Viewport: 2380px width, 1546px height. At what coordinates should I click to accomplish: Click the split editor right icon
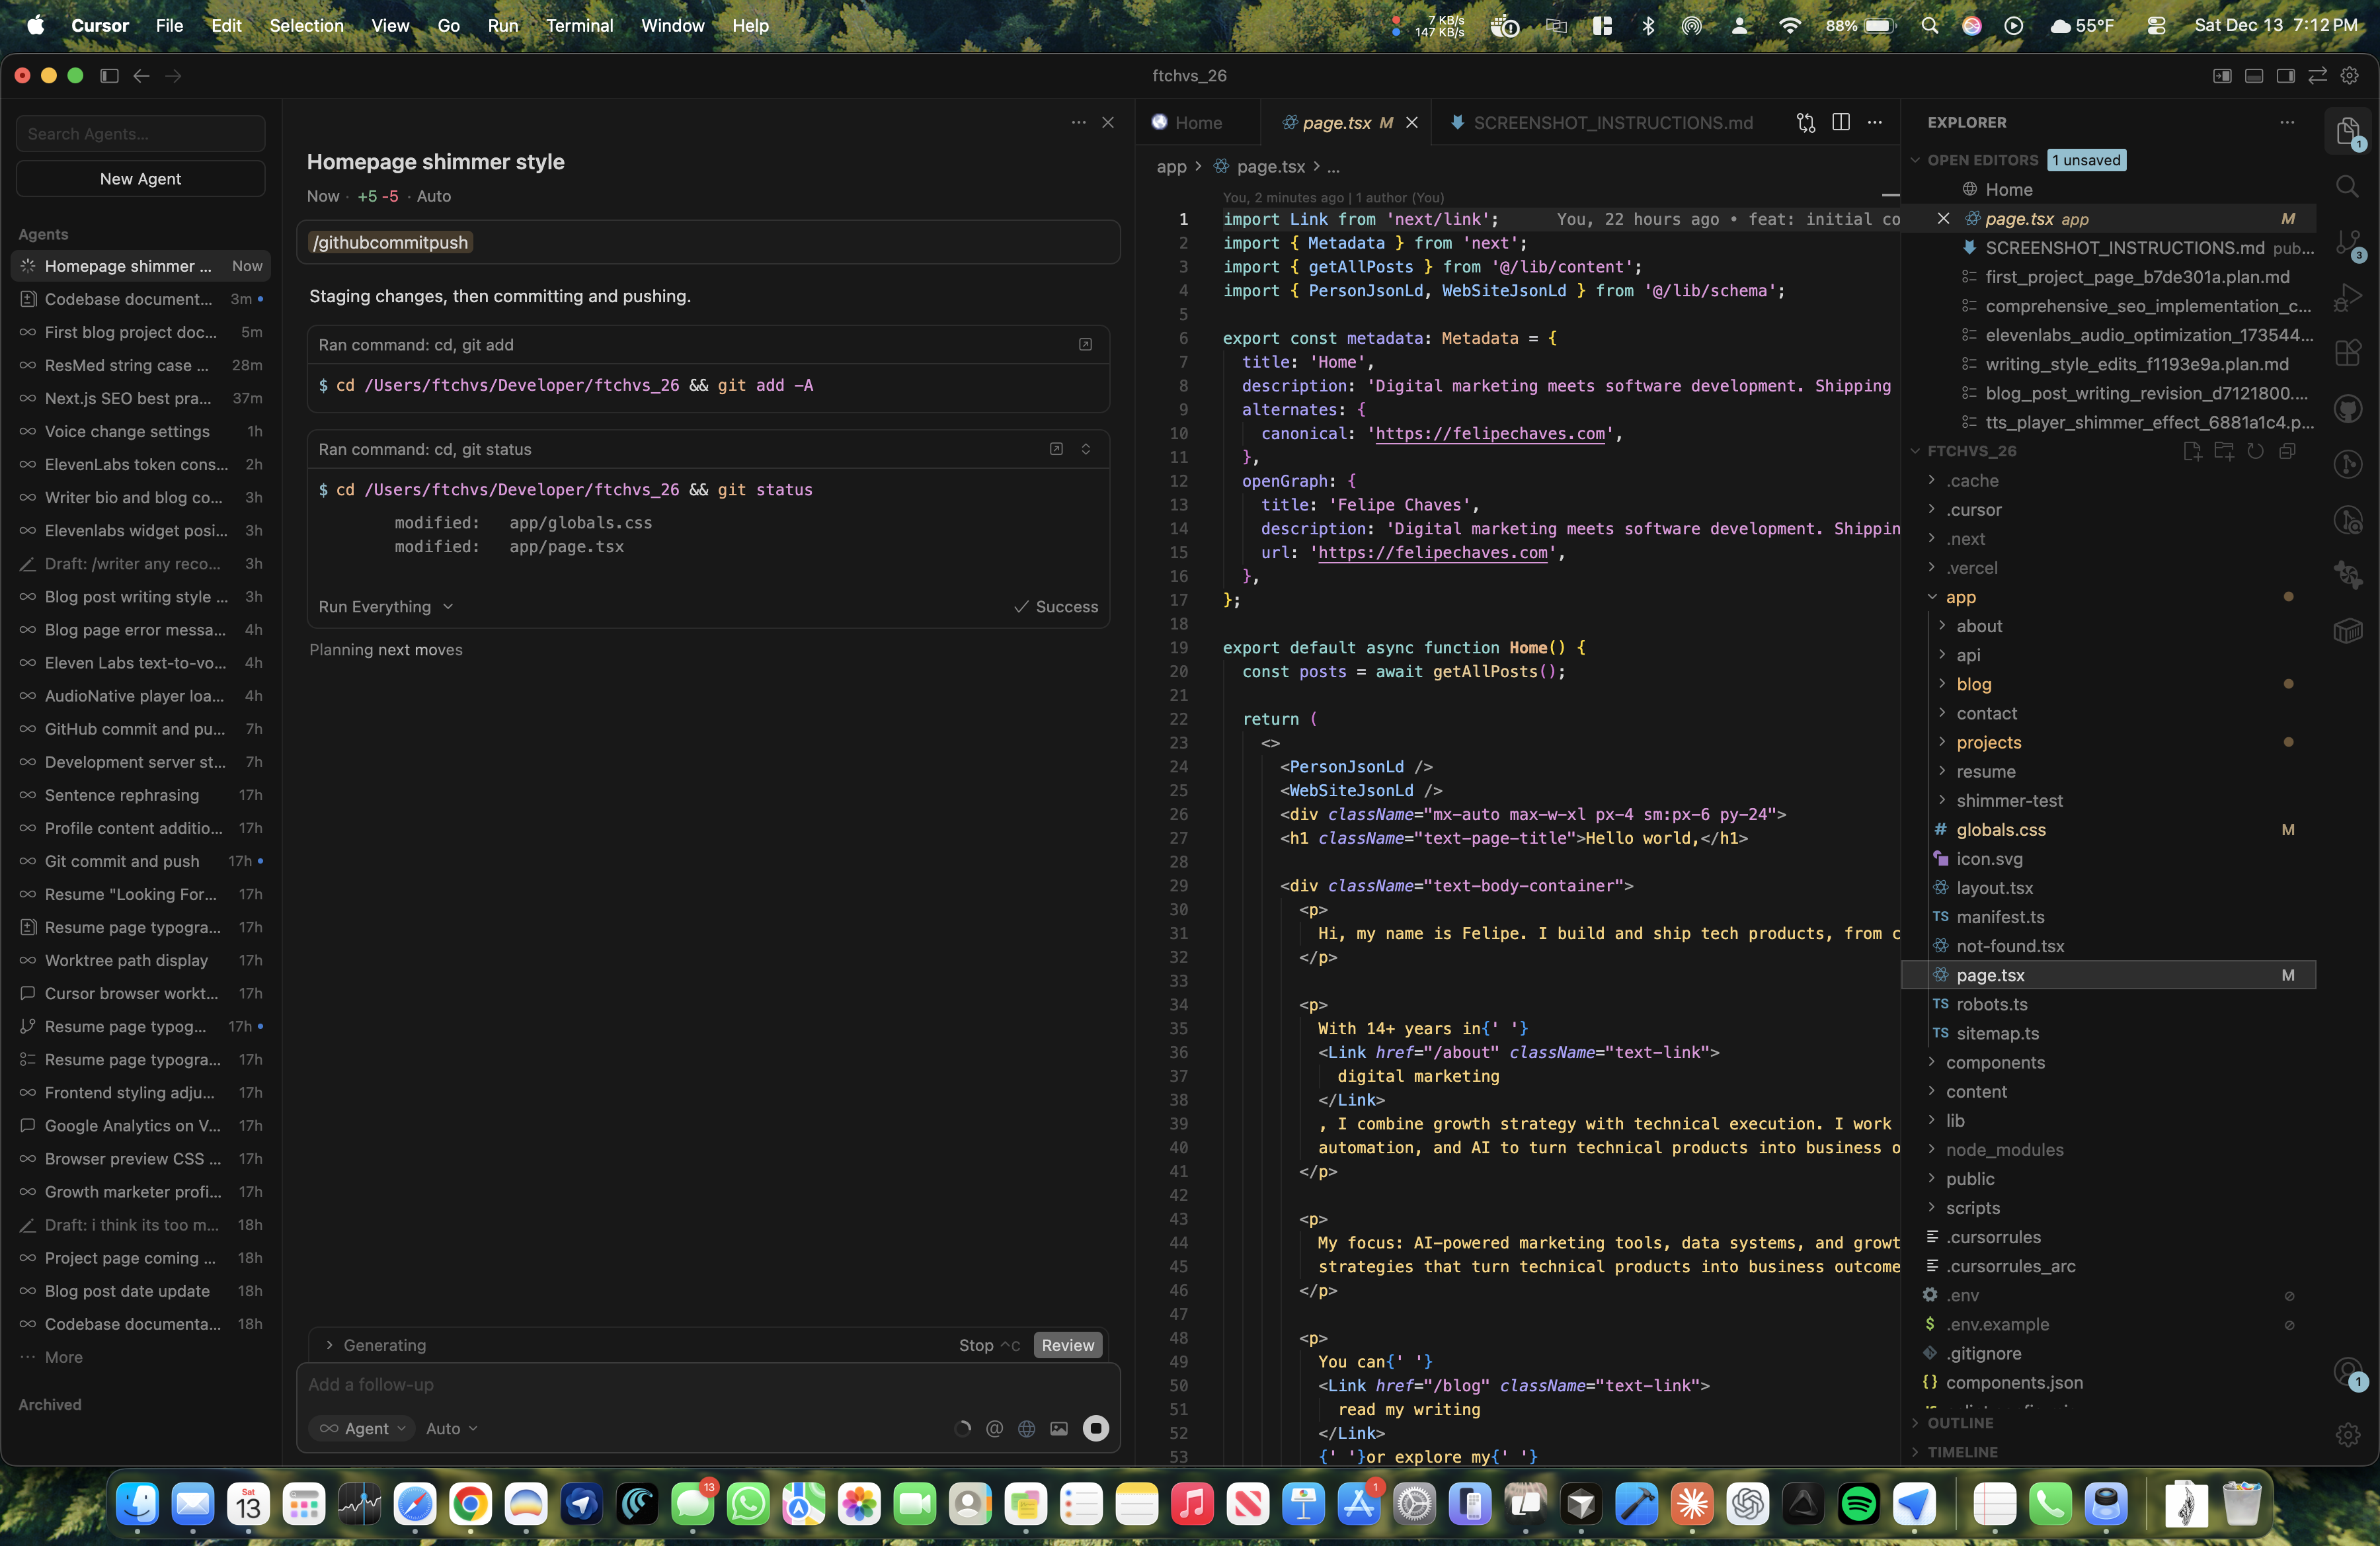tap(1840, 122)
